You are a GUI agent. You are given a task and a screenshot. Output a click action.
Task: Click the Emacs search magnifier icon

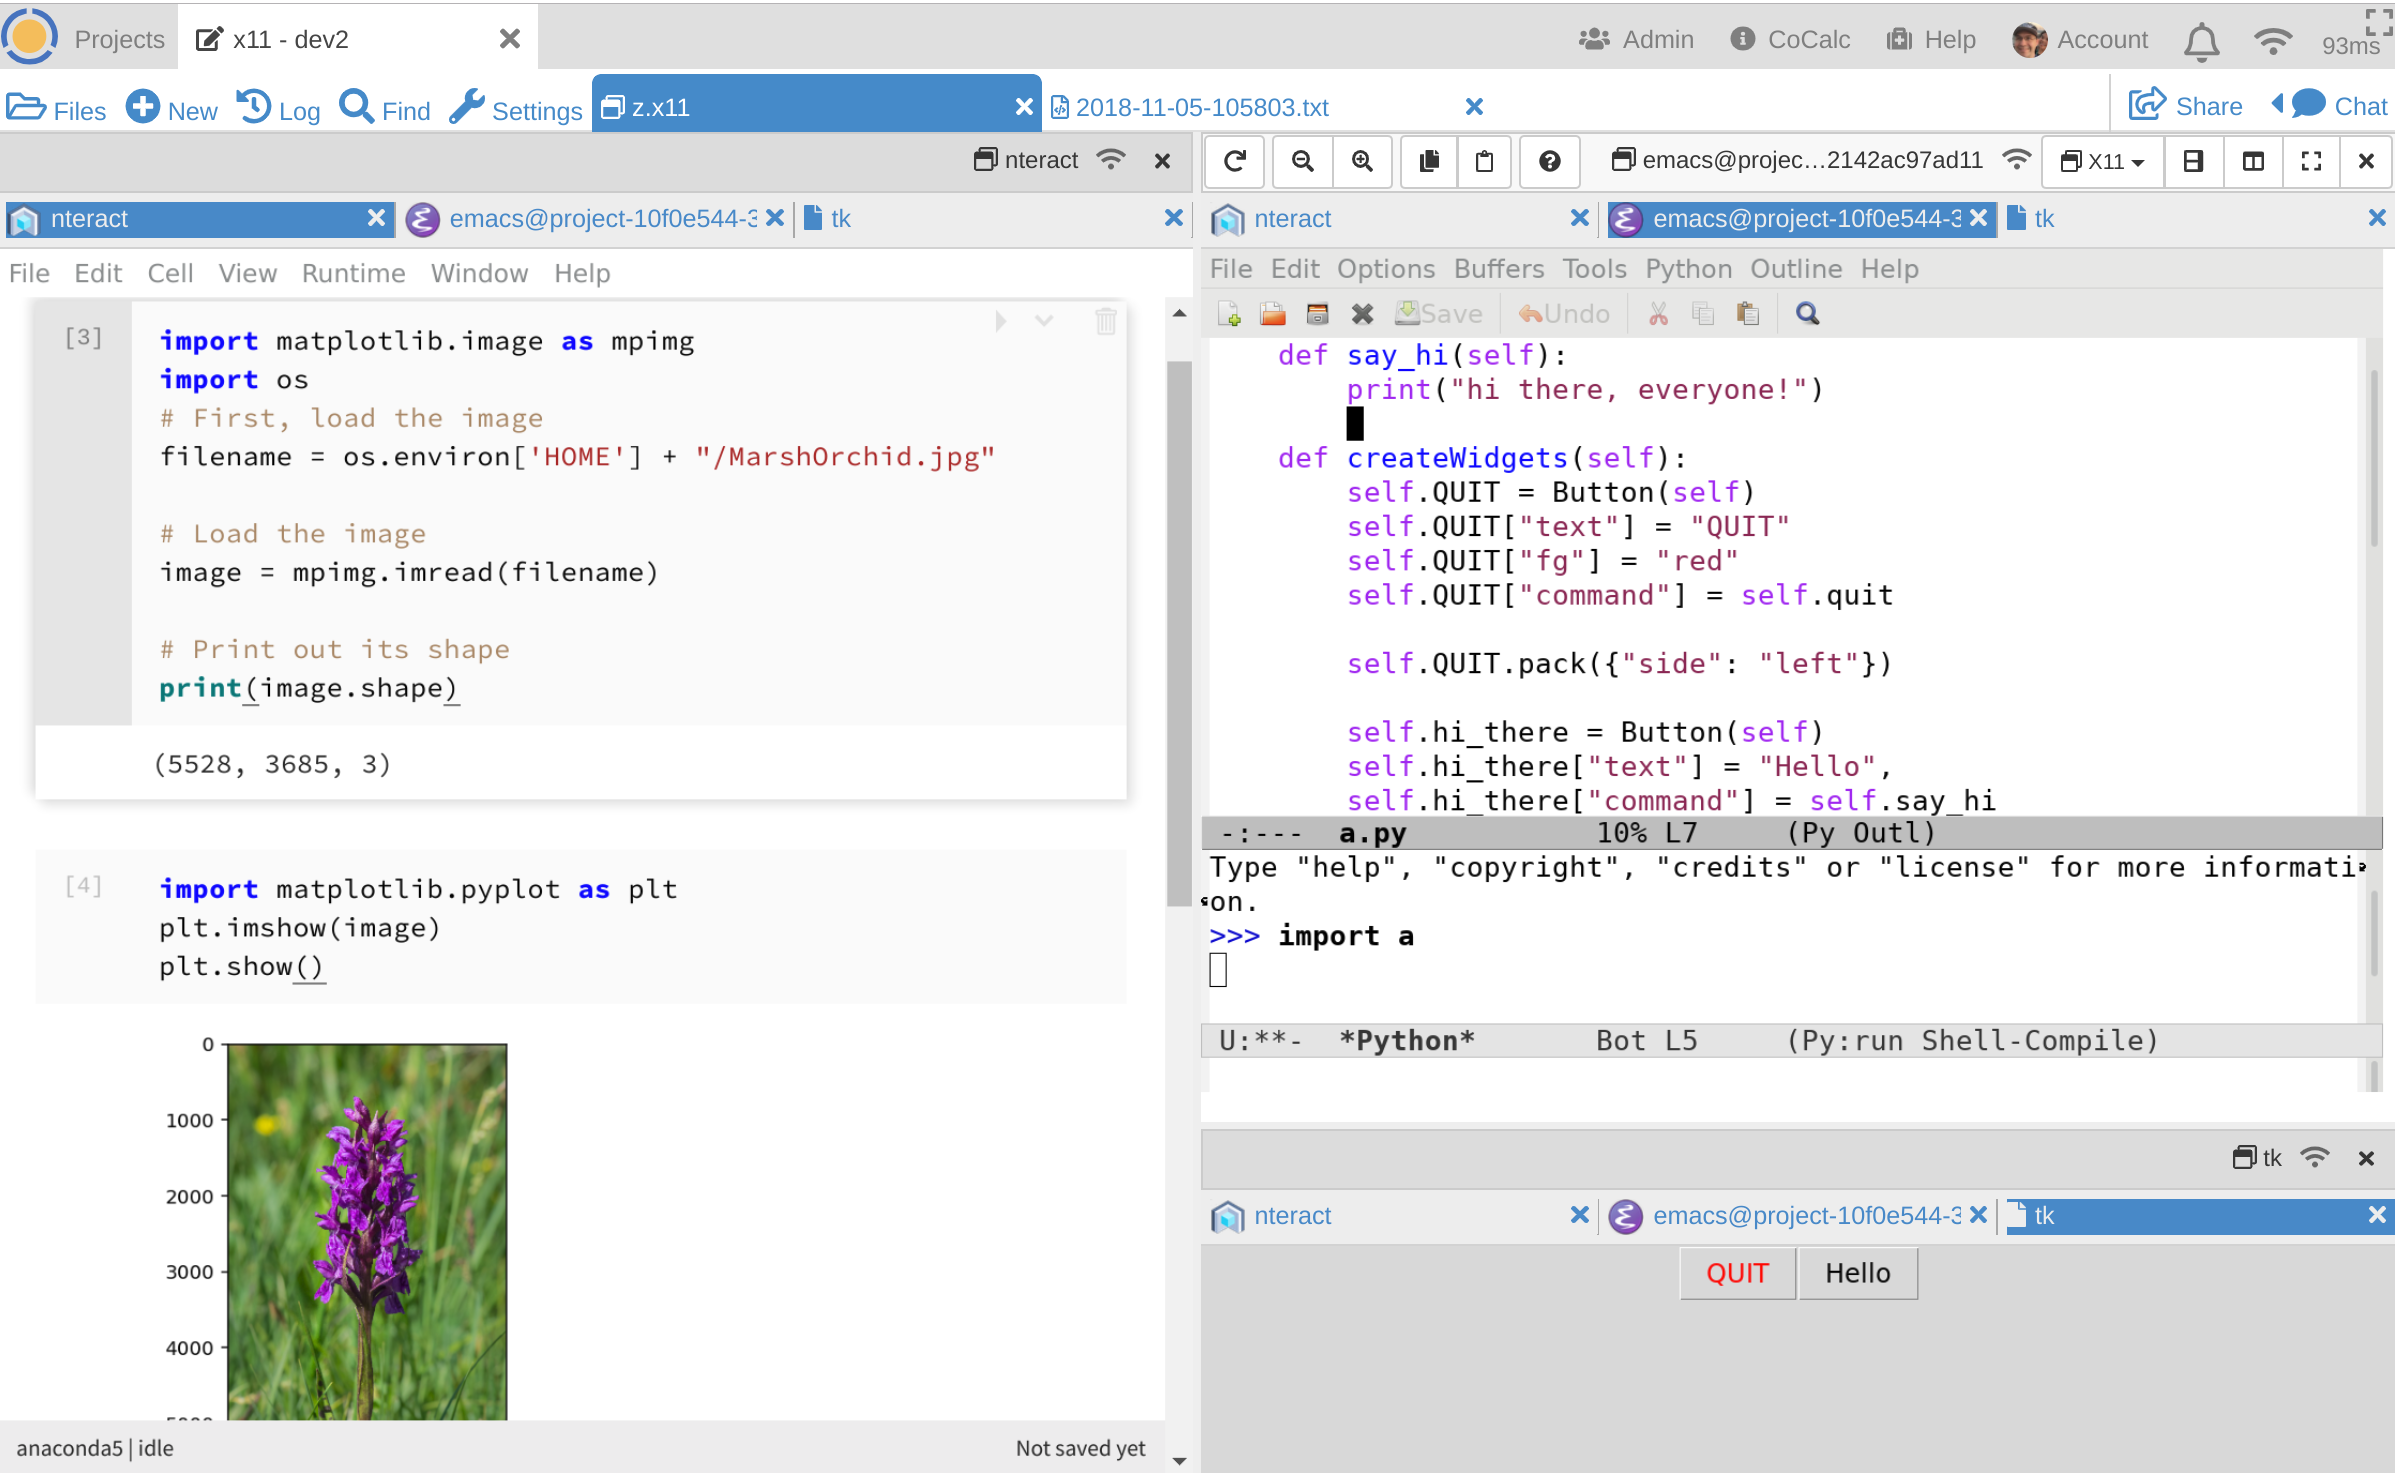(1807, 314)
